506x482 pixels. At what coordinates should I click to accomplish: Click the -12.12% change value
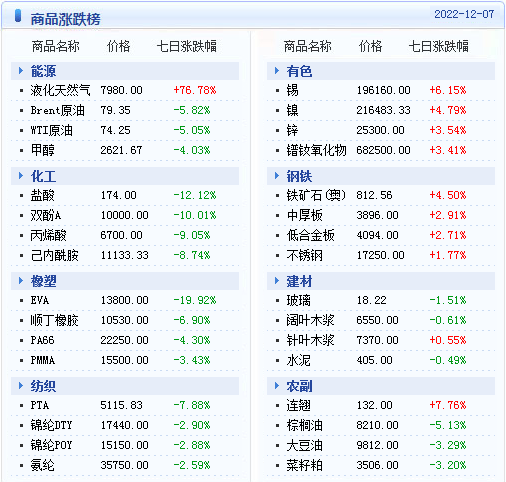[195, 195]
